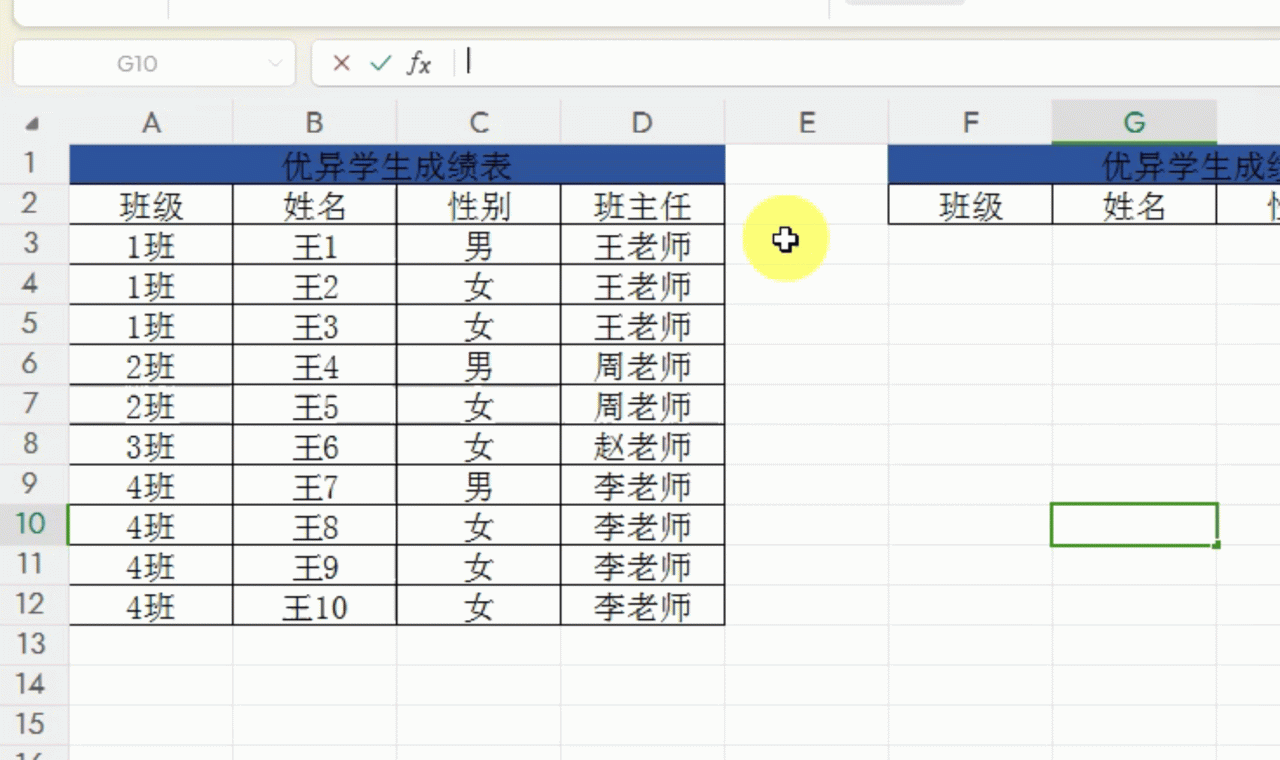Click 王老师 cell in row 4
Image resolution: width=1280 pixels, height=760 pixels.
click(643, 285)
